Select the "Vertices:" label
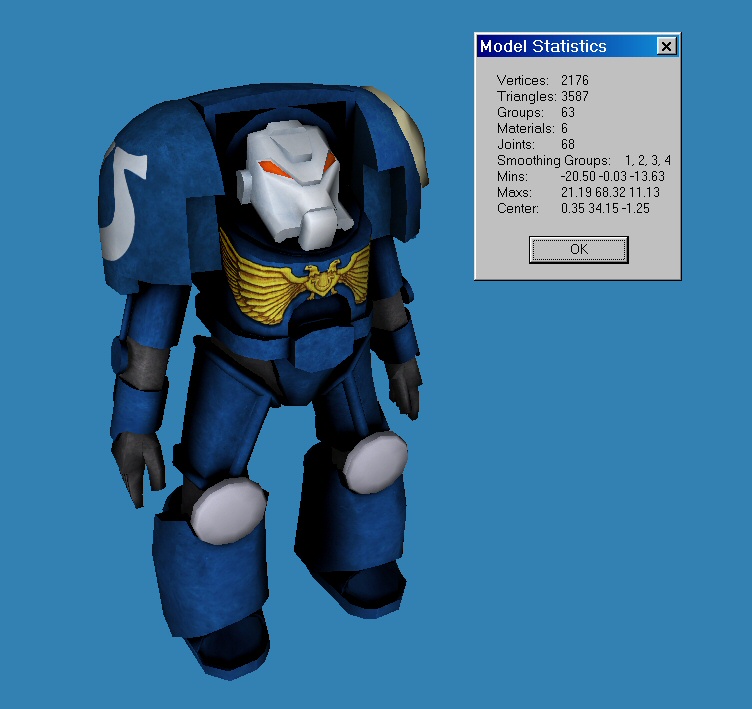The image size is (752, 709). click(523, 80)
